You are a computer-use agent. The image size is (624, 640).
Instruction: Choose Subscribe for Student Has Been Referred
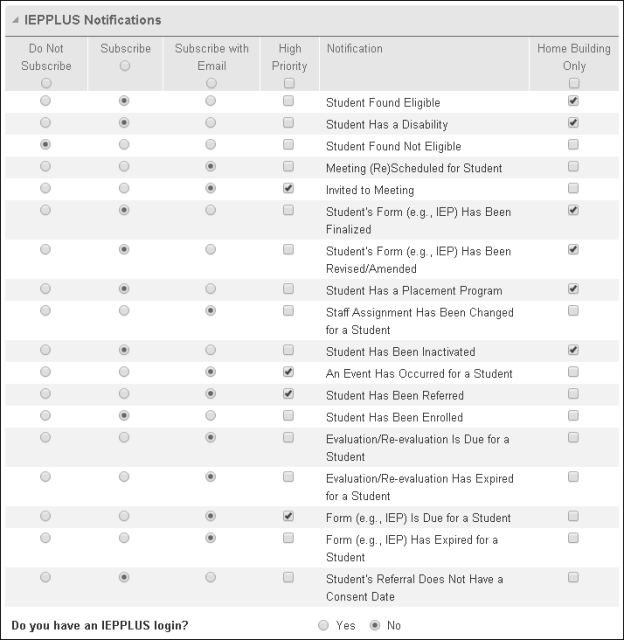click(125, 395)
